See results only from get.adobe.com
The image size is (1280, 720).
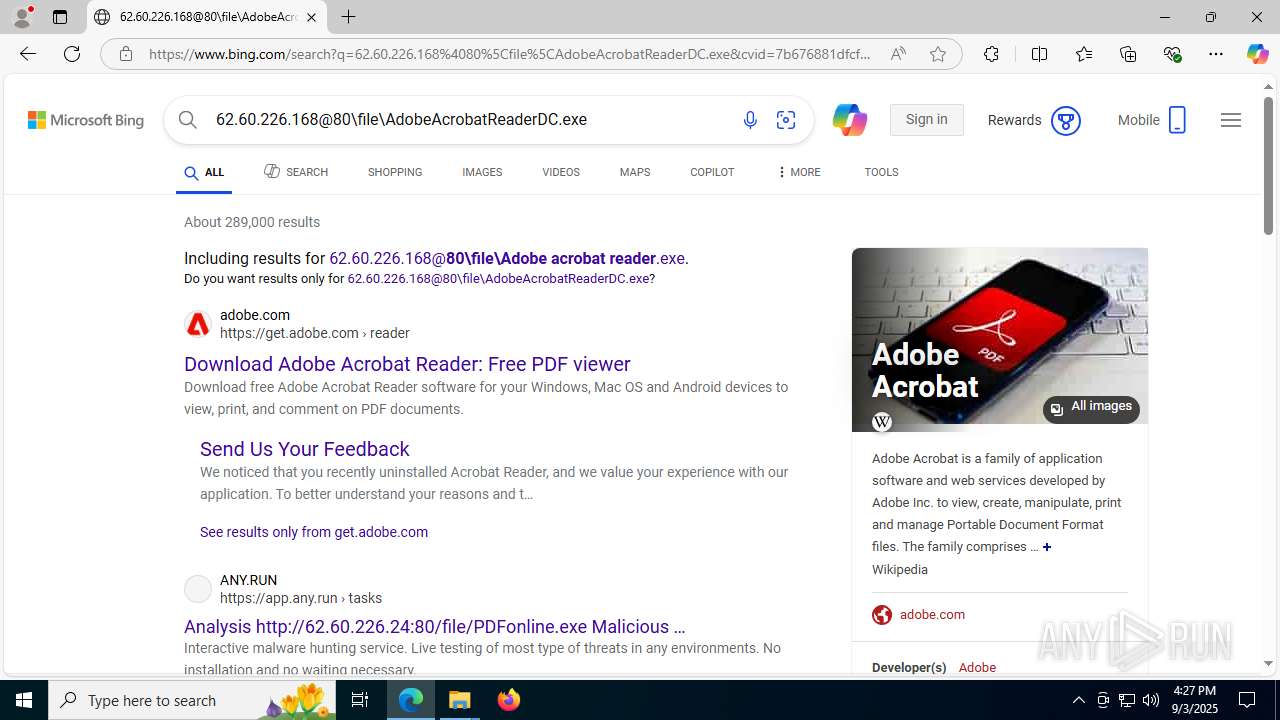314,532
